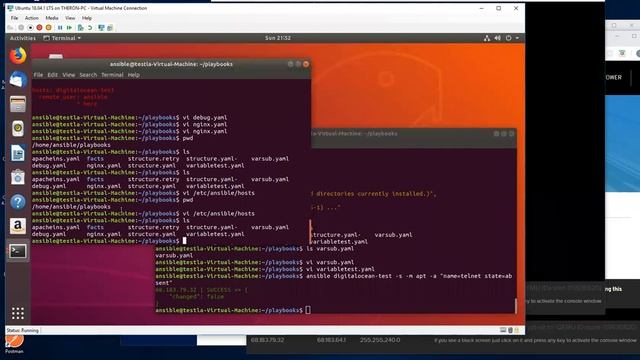This screenshot has width=640, height=360.
Task: Open the Files manager dock icon
Action: [18, 104]
